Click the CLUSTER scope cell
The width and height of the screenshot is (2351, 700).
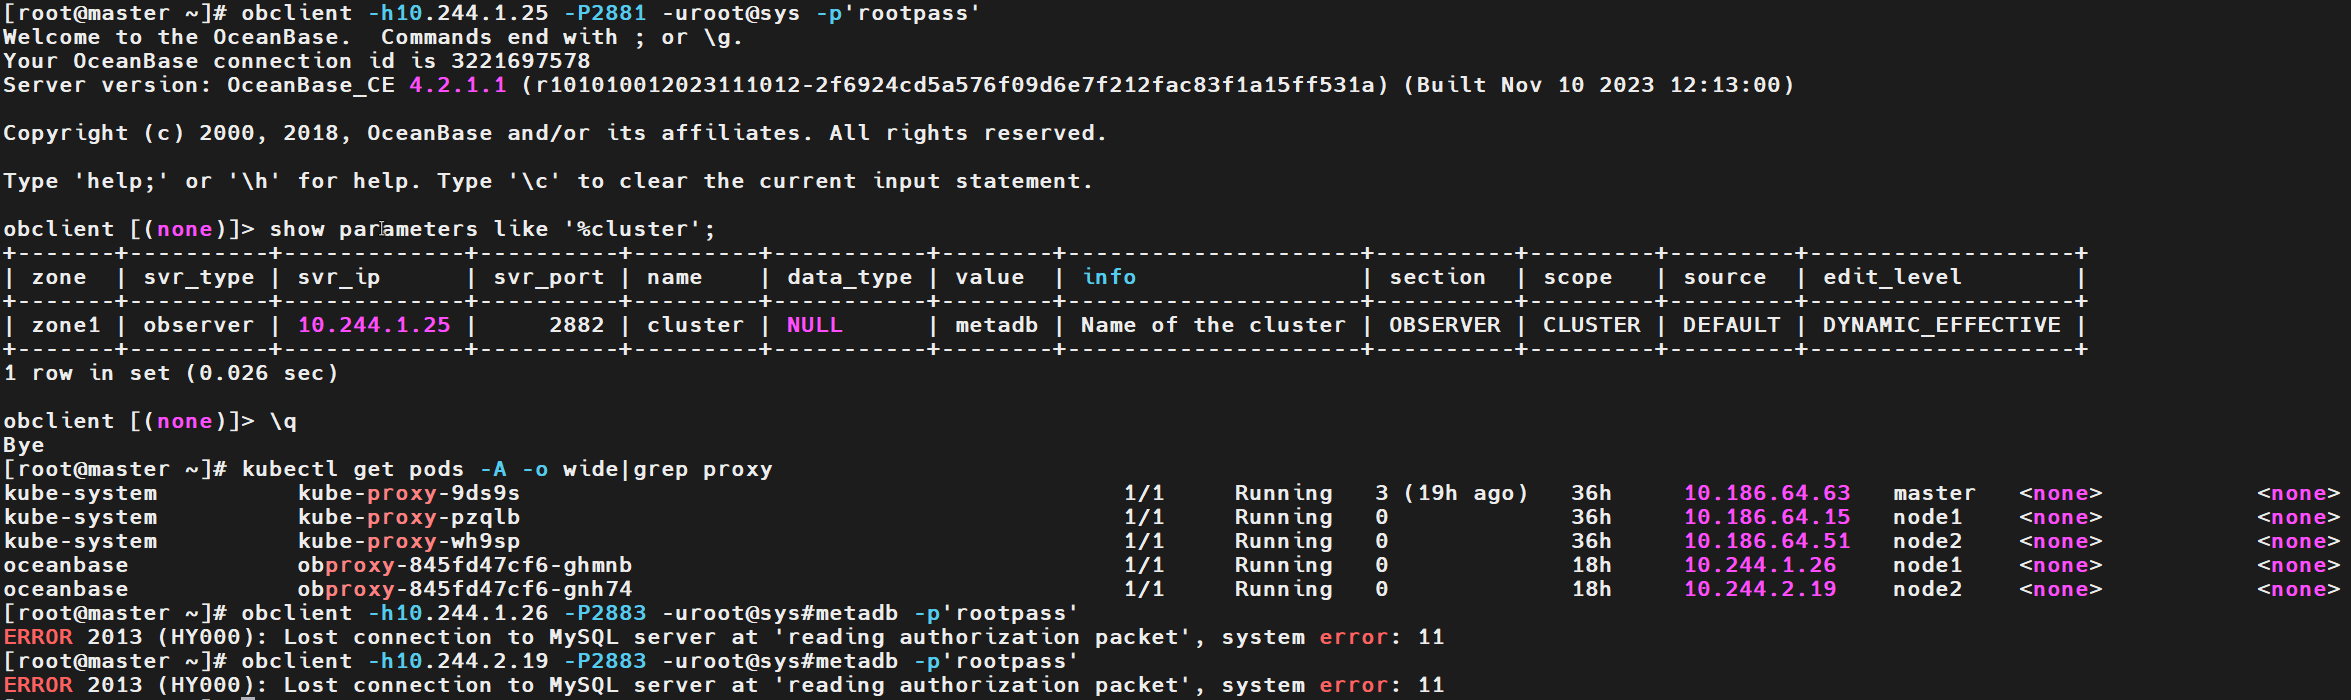point(1592,325)
